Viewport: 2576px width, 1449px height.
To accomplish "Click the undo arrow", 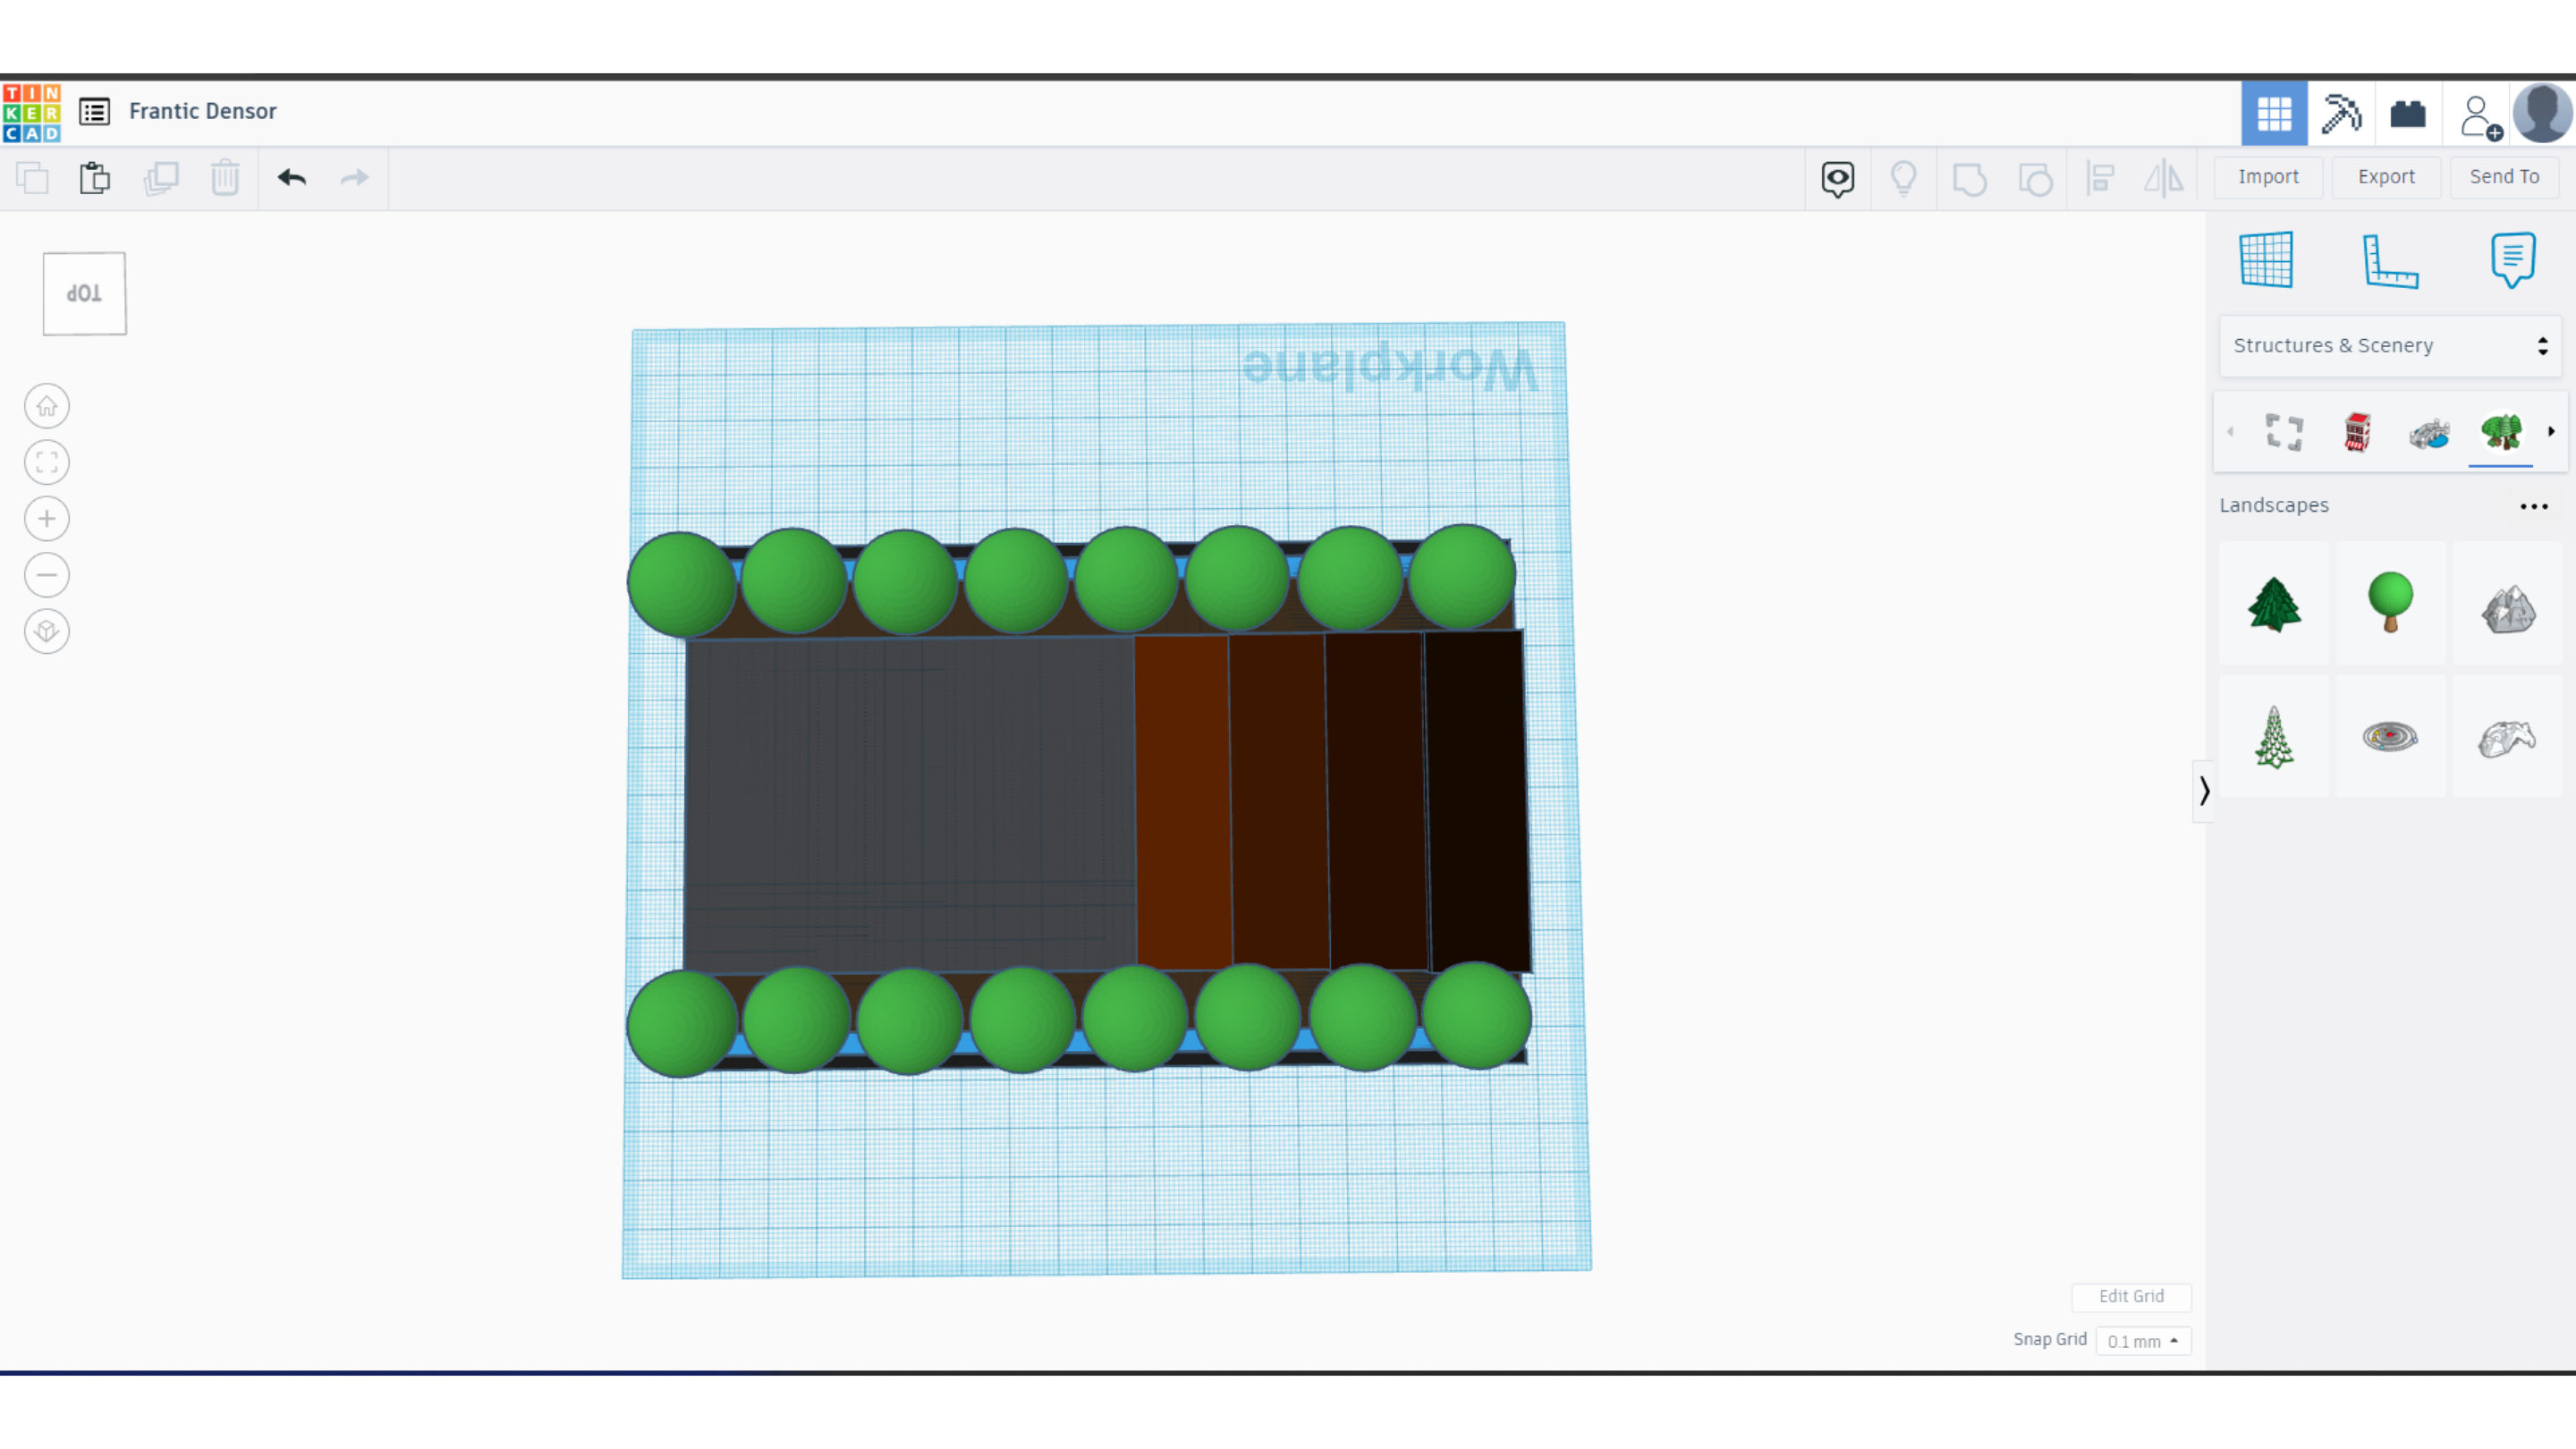I will [292, 178].
